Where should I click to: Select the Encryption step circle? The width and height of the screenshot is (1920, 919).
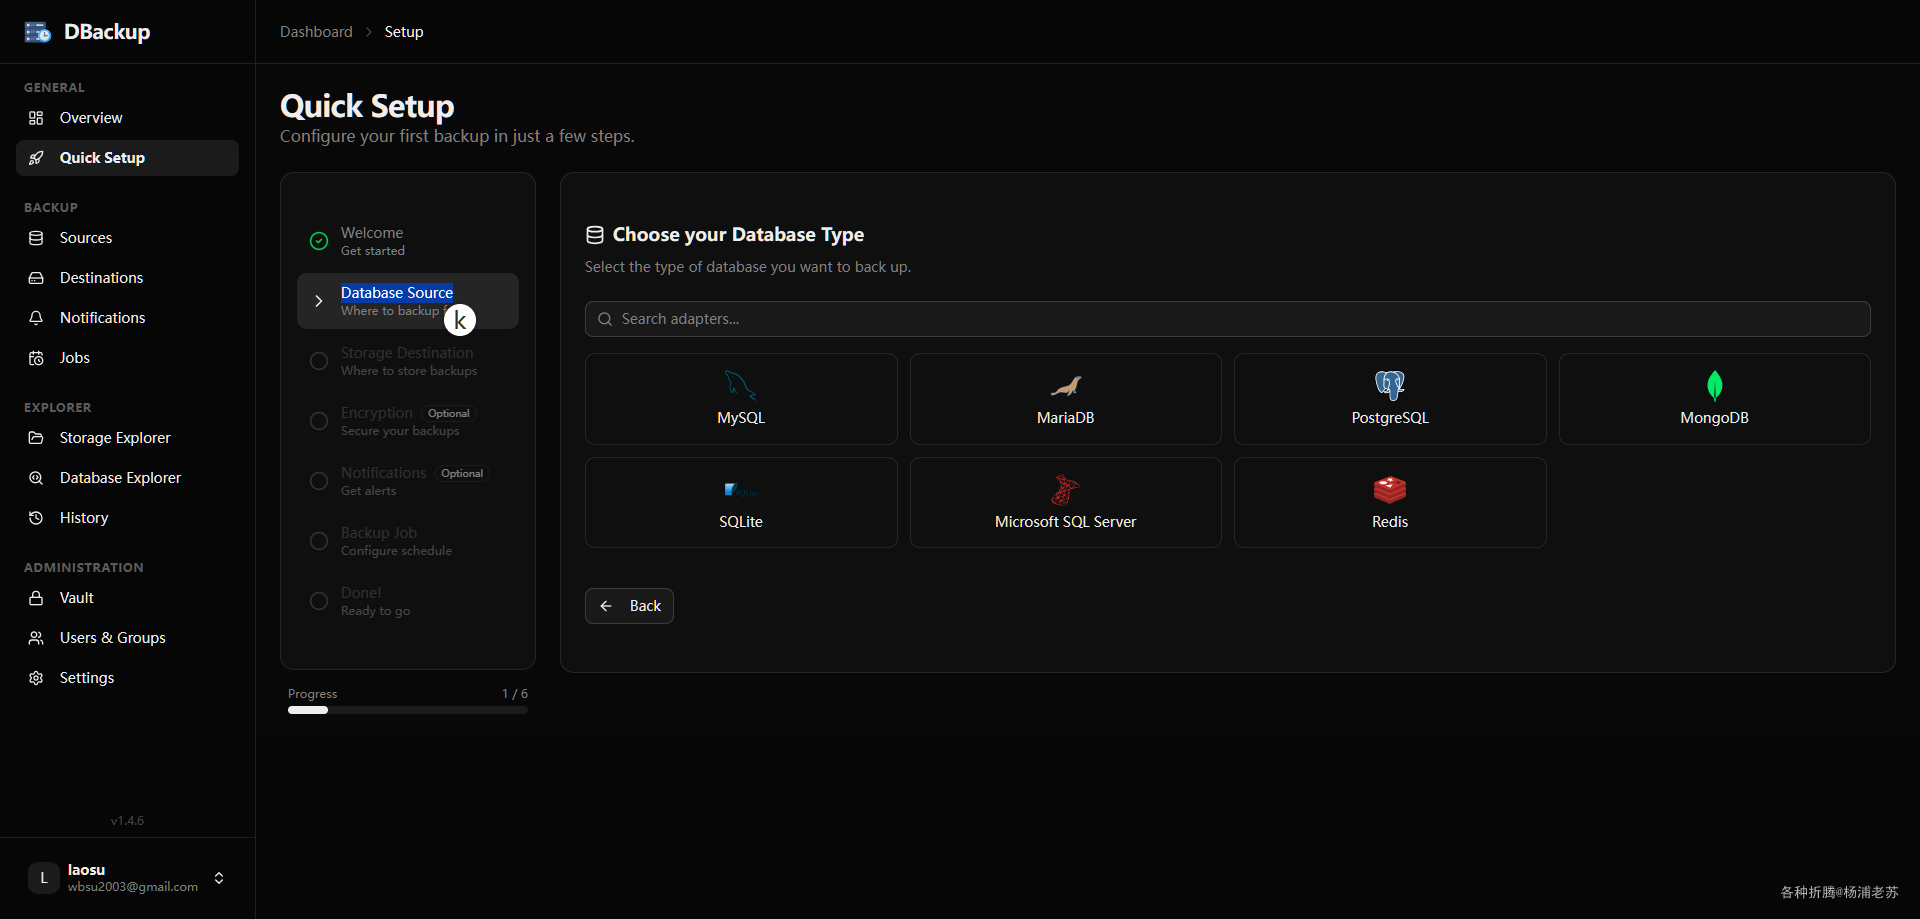pyautogui.click(x=319, y=421)
